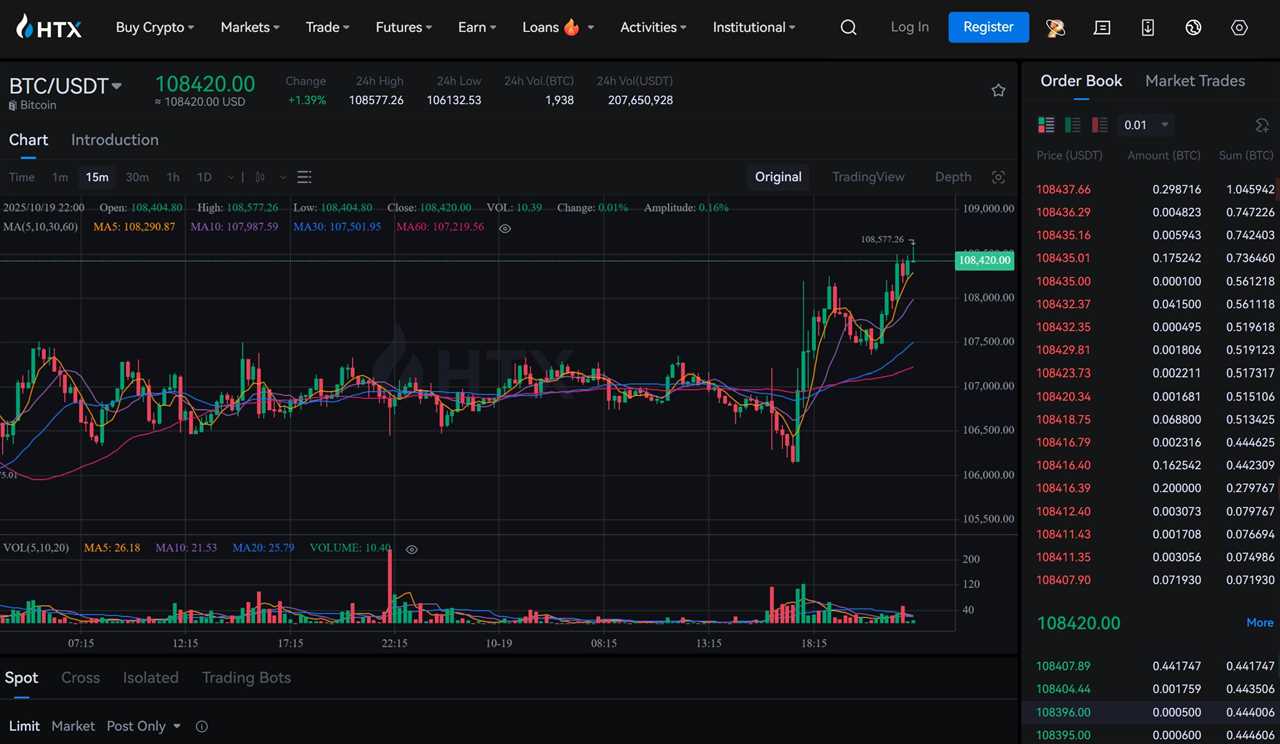The width and height of the screenshot is (1280, 744).
Task: Hide the VOL indicator using eye icon
Action: pyautogui.click(x=411, y=549)
